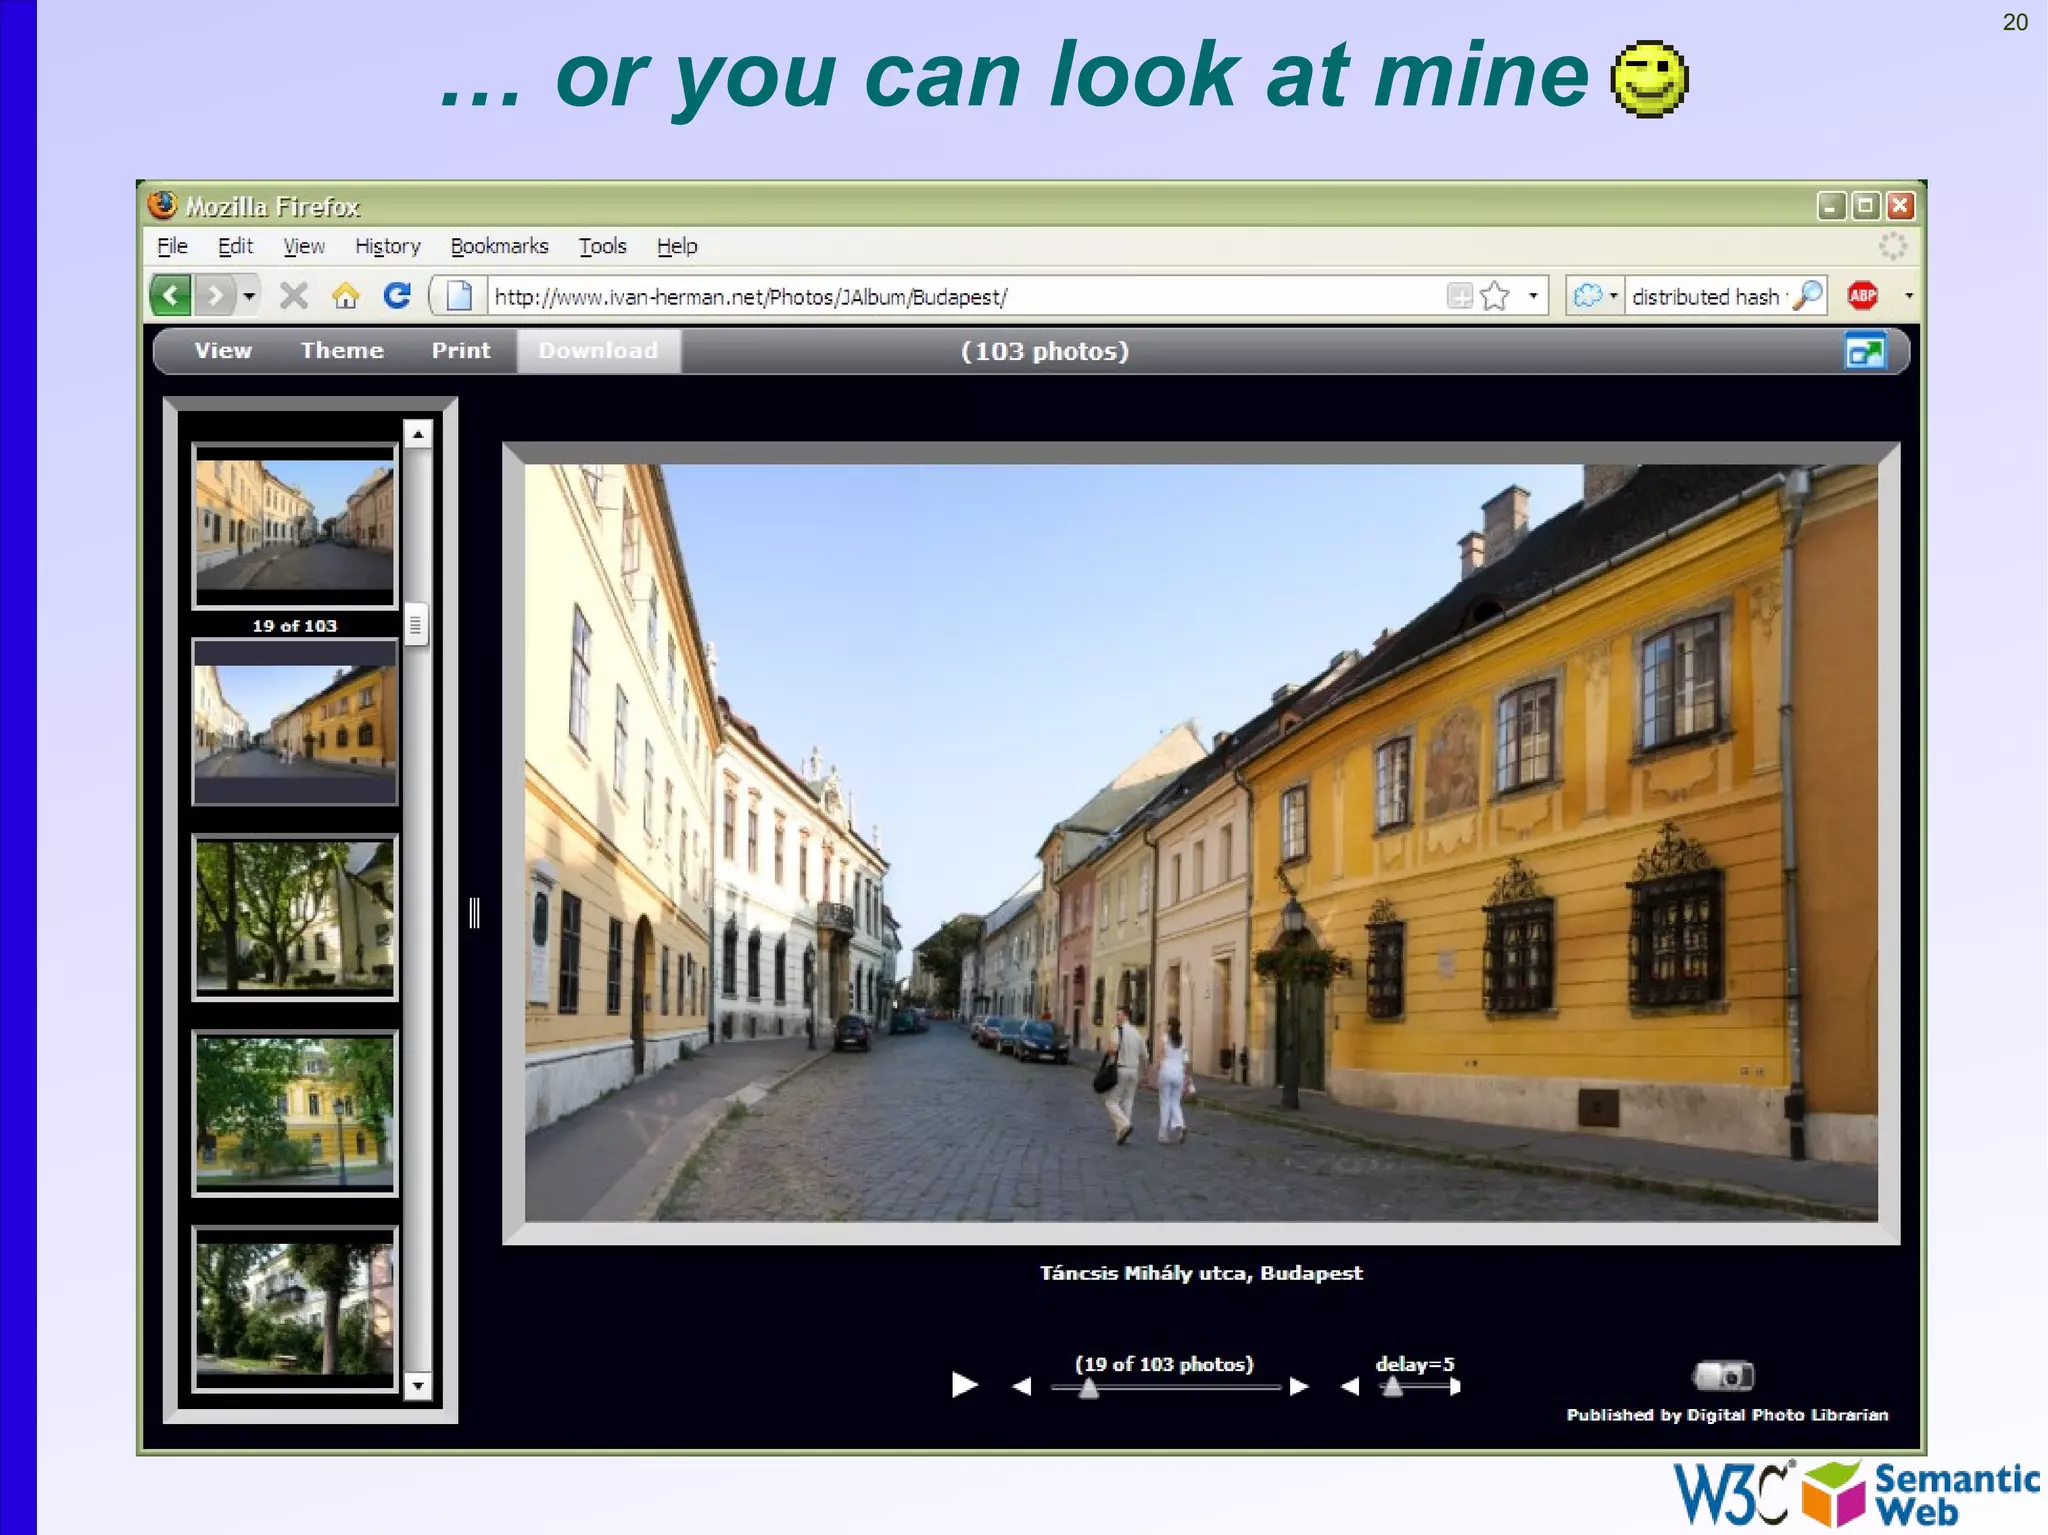2048x1535 pixels.
Task: Bookmark this page with the star icon
Action: 1495,296
